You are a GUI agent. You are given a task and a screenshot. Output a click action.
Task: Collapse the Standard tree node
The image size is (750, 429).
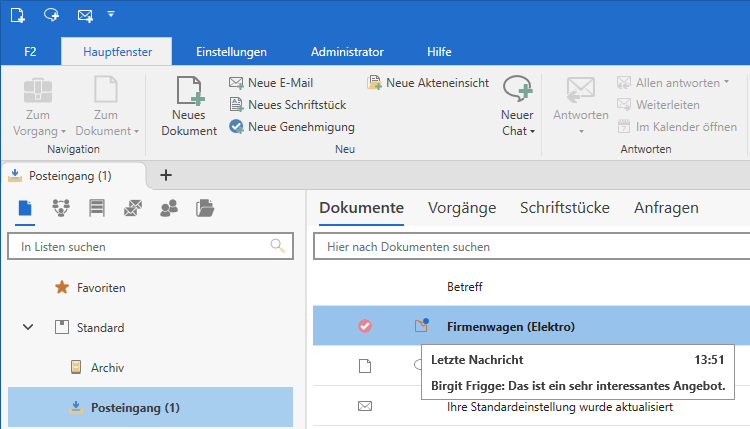(28, 327)
